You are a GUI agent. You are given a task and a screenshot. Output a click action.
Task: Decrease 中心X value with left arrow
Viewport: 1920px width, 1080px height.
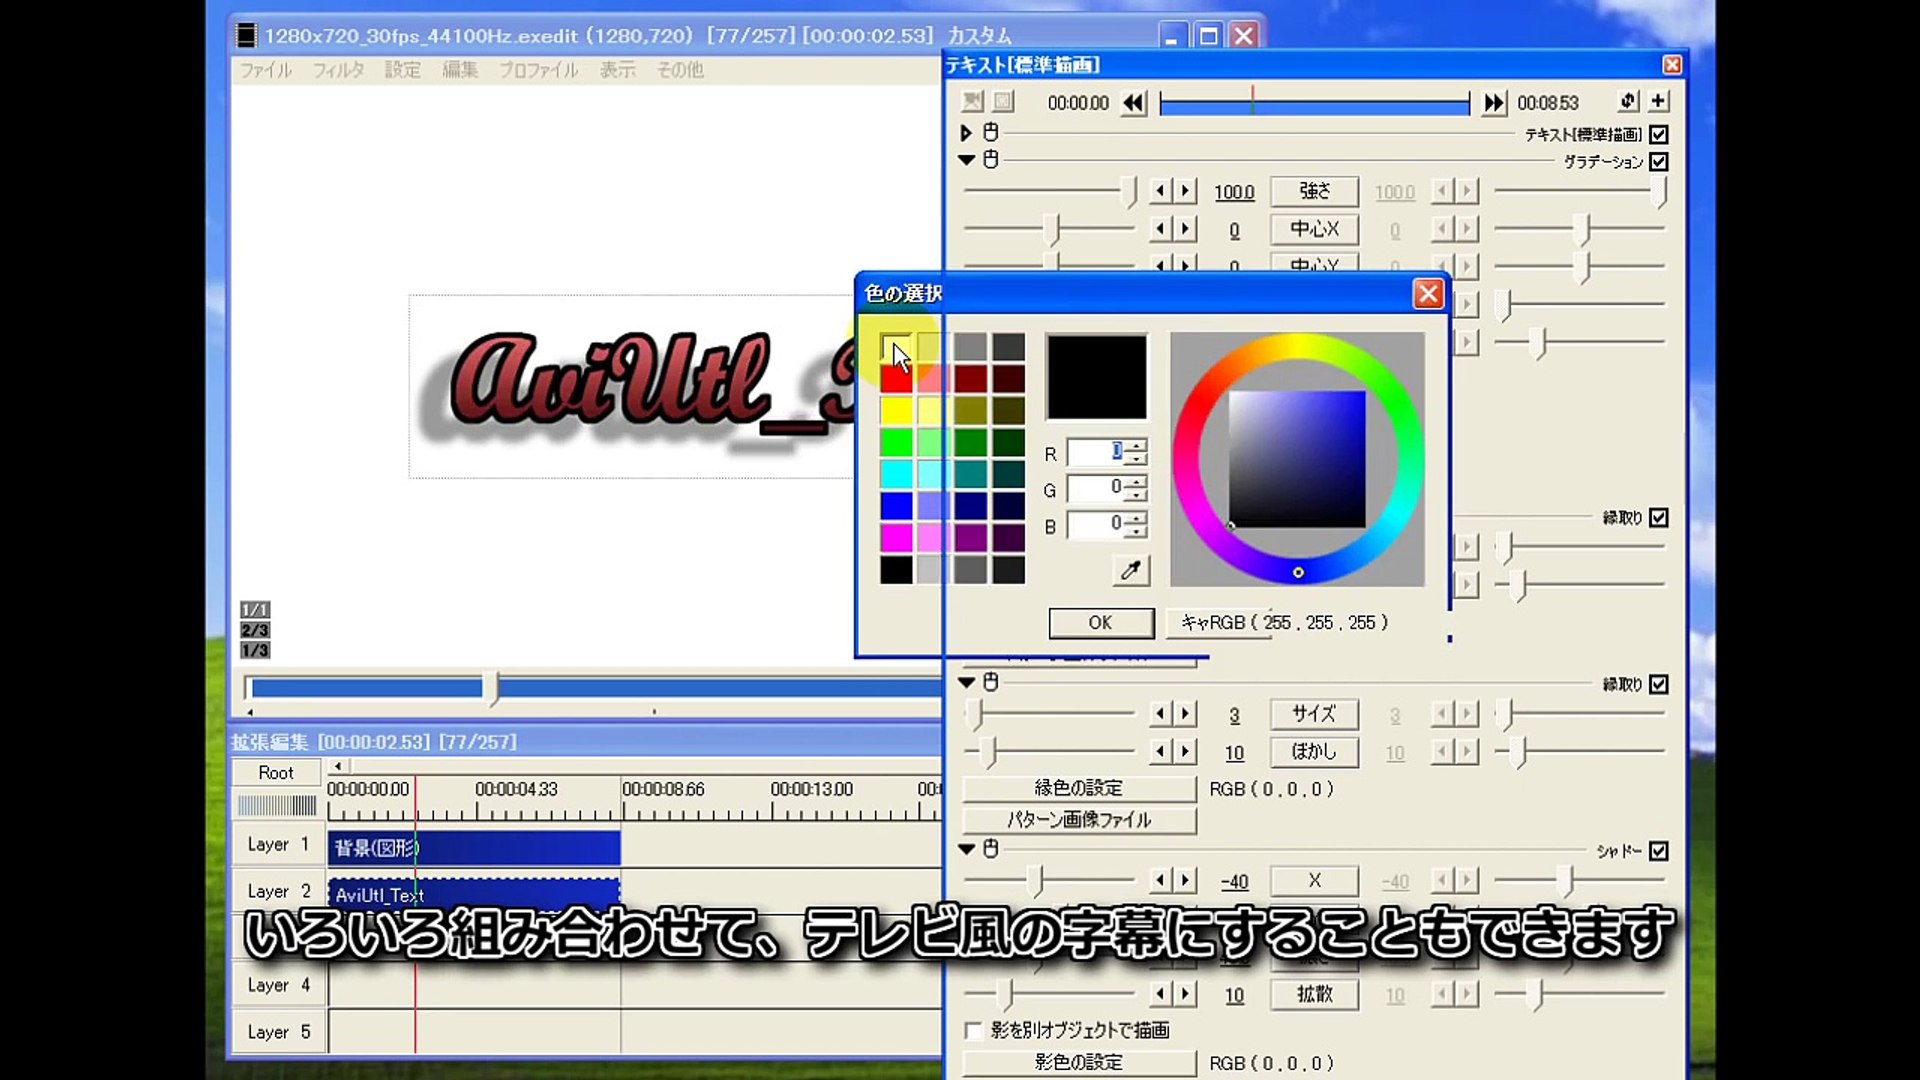pos(1160,229)
